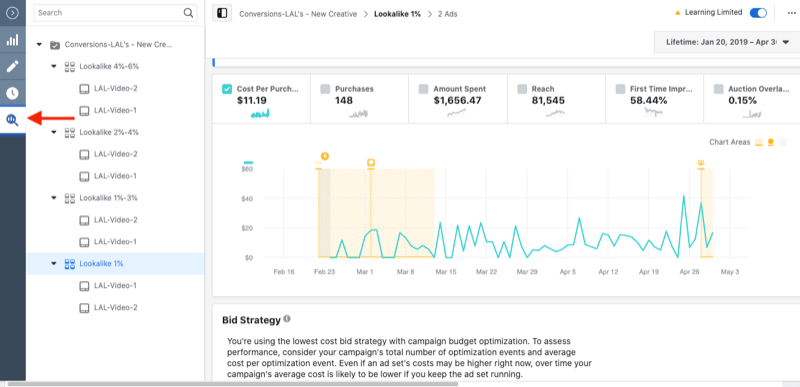Open the 2 Ads breadcrumb

447,14
